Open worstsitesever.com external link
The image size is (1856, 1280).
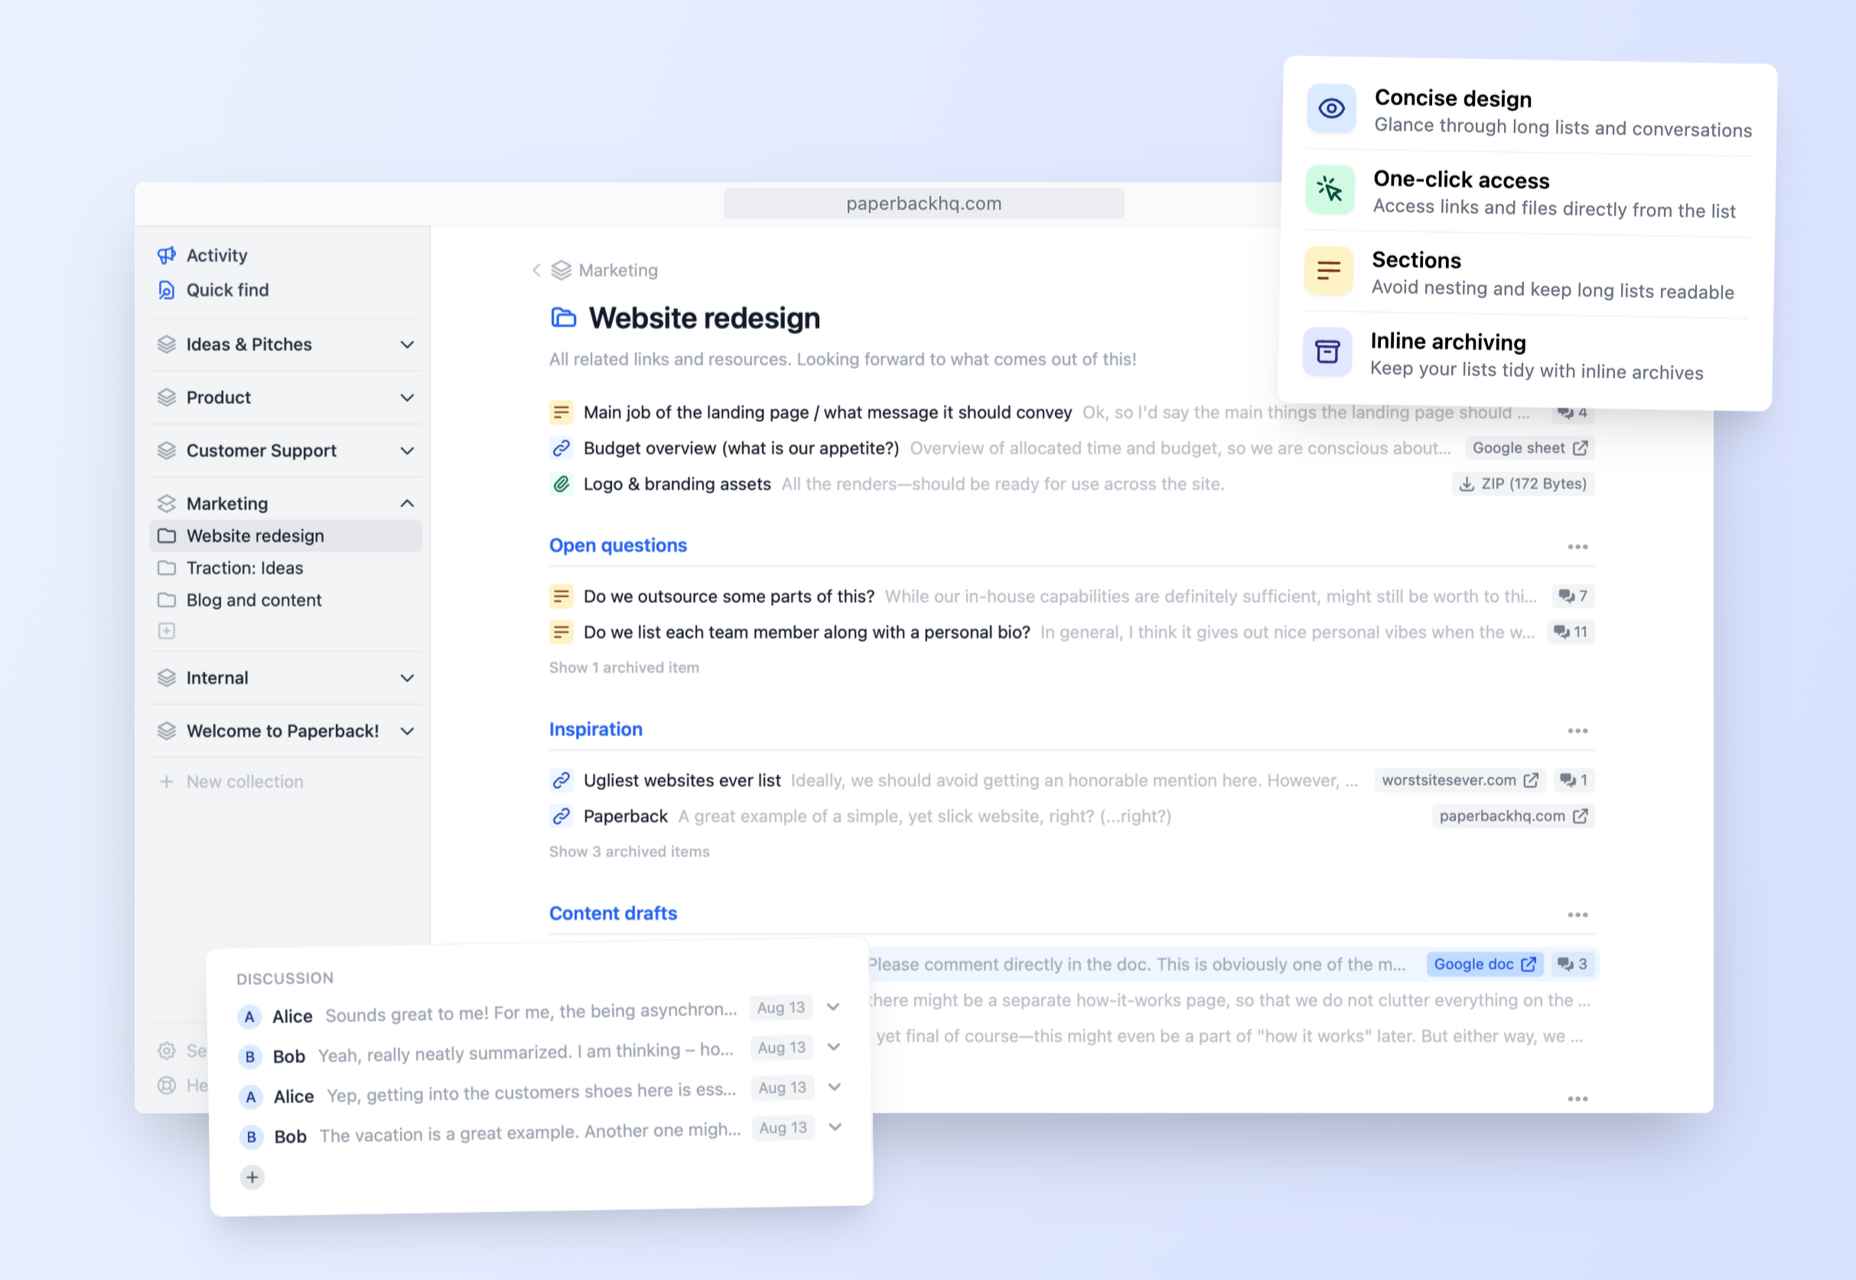[1460, 780]
